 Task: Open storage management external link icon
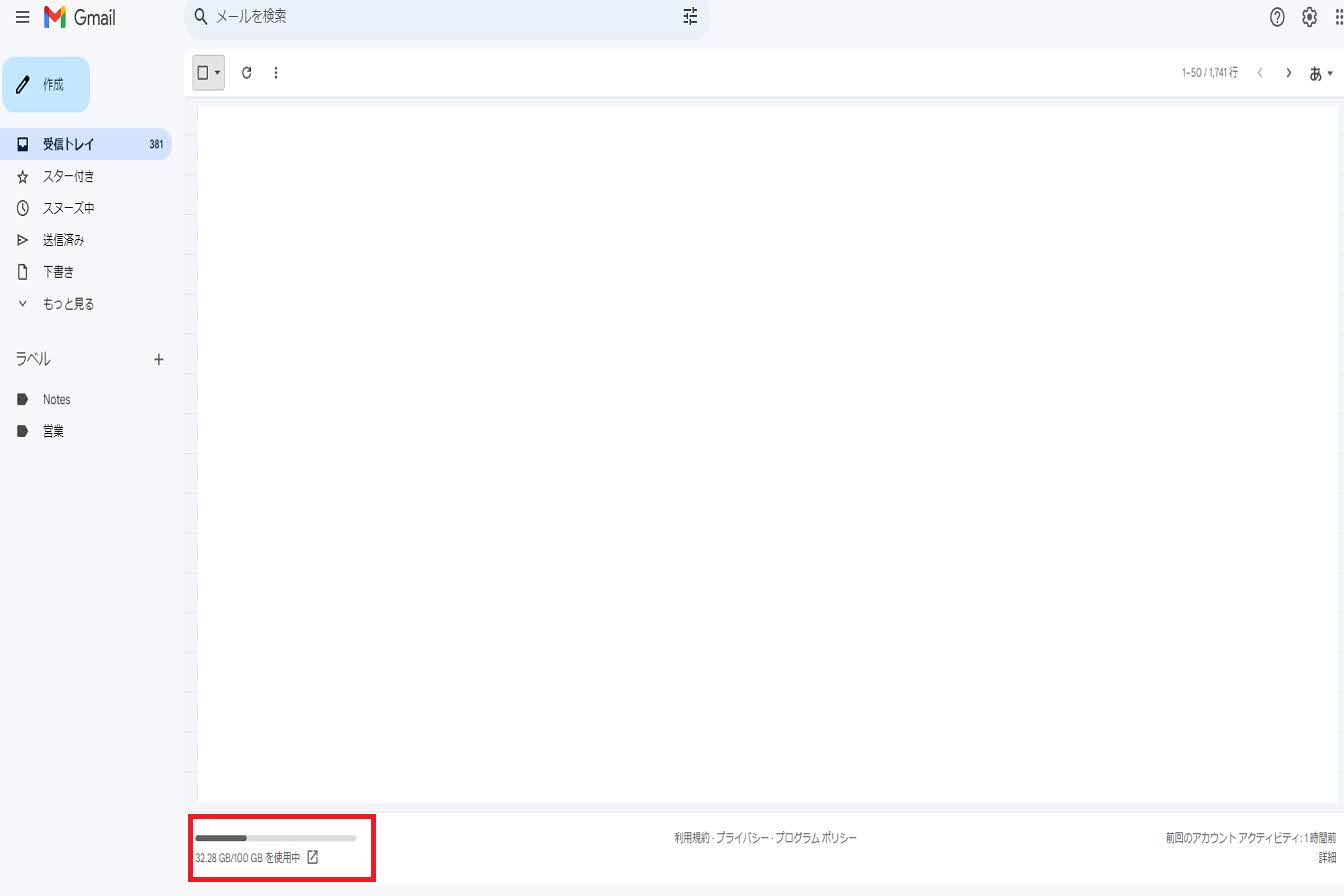312,857
